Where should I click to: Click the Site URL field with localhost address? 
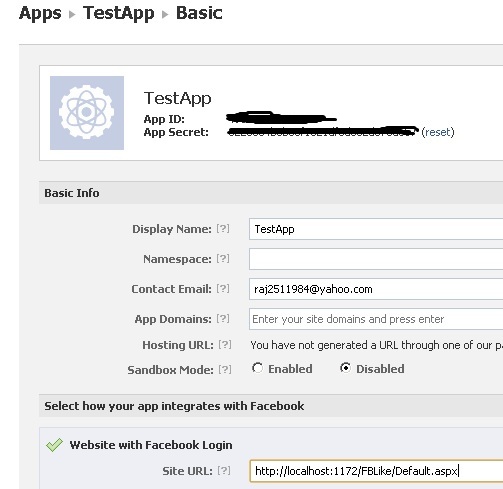(x=376, y=471)
